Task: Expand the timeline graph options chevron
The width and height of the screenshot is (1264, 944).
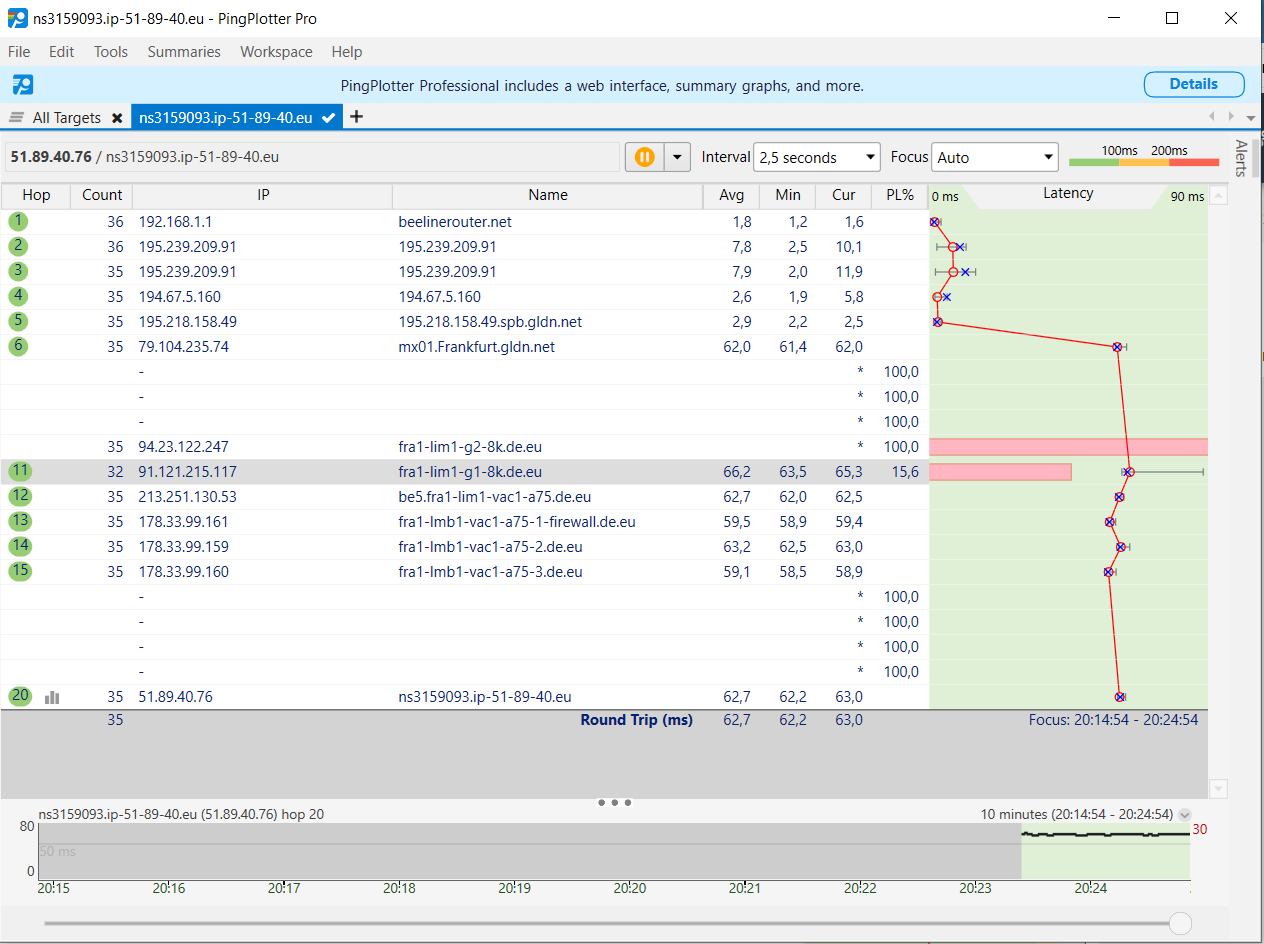Action: pyautogui.click(x=1185, y=815)
